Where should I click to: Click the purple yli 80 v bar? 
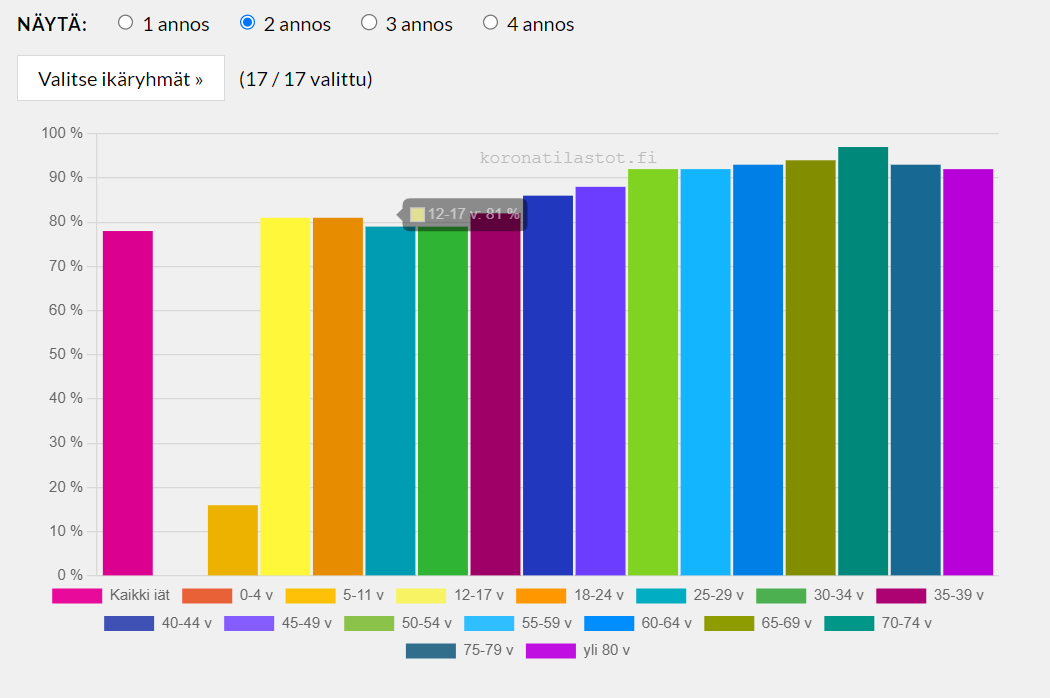pyautogui.click(x=968, y=372)
